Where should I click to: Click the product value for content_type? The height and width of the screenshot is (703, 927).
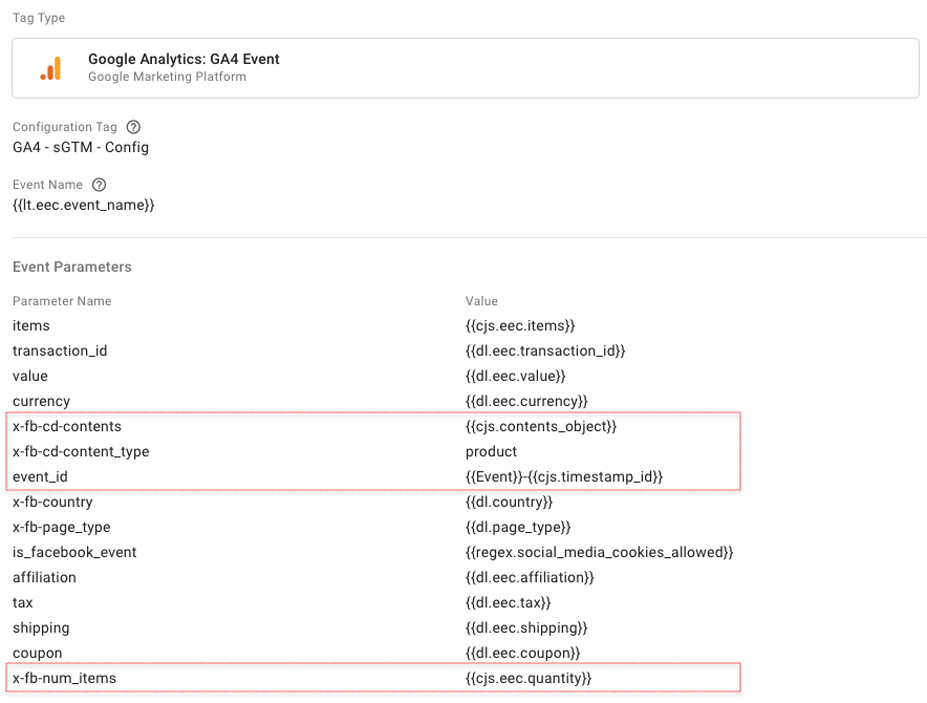(x=491, y=452)
